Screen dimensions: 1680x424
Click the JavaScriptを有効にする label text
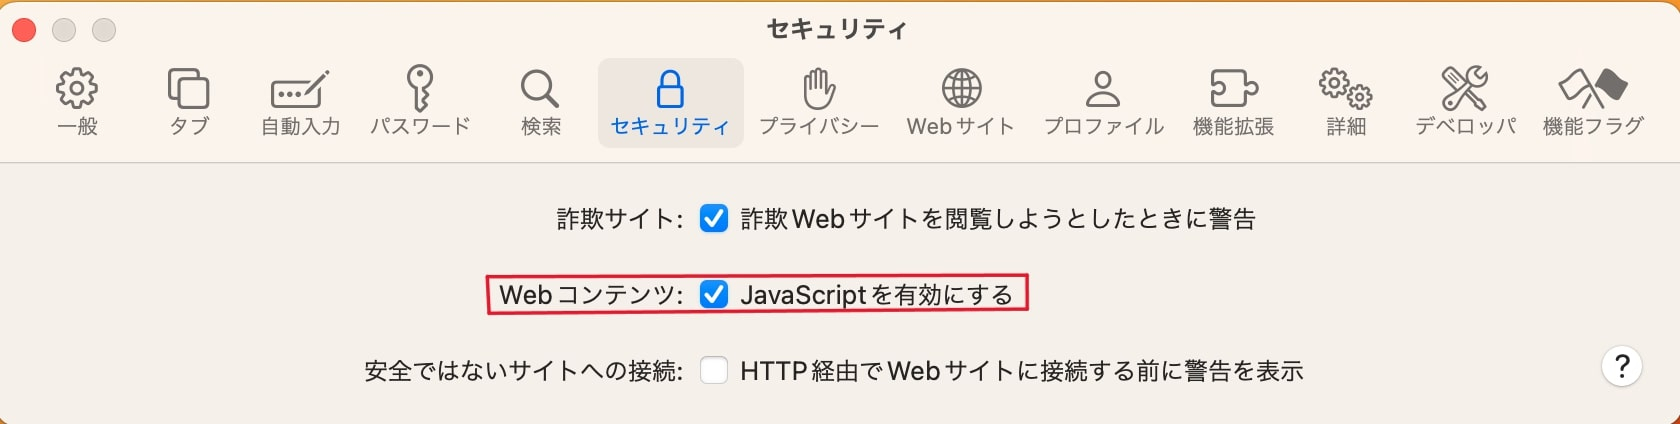click(x=876, y=295)
